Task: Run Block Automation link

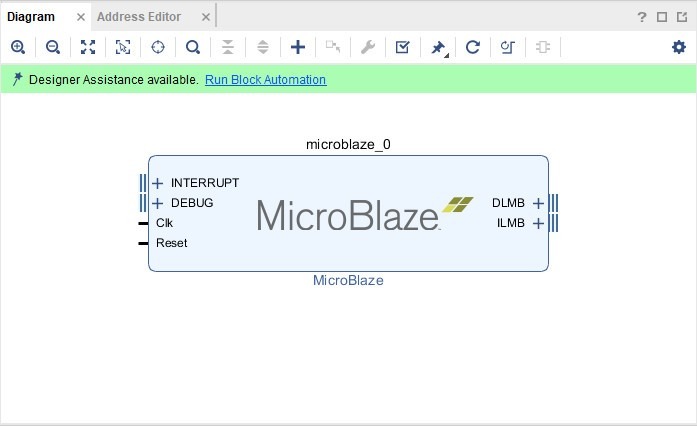Action: (x=265, y=80)
